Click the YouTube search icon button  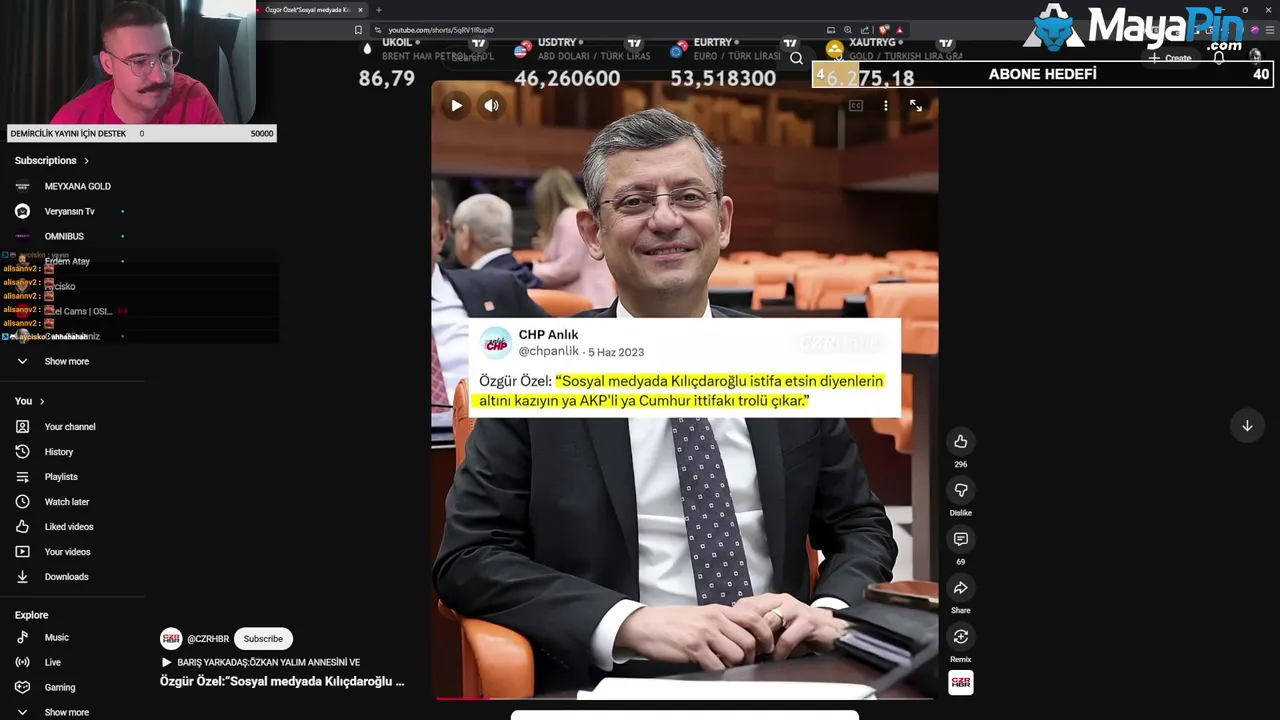pos(796,58)
